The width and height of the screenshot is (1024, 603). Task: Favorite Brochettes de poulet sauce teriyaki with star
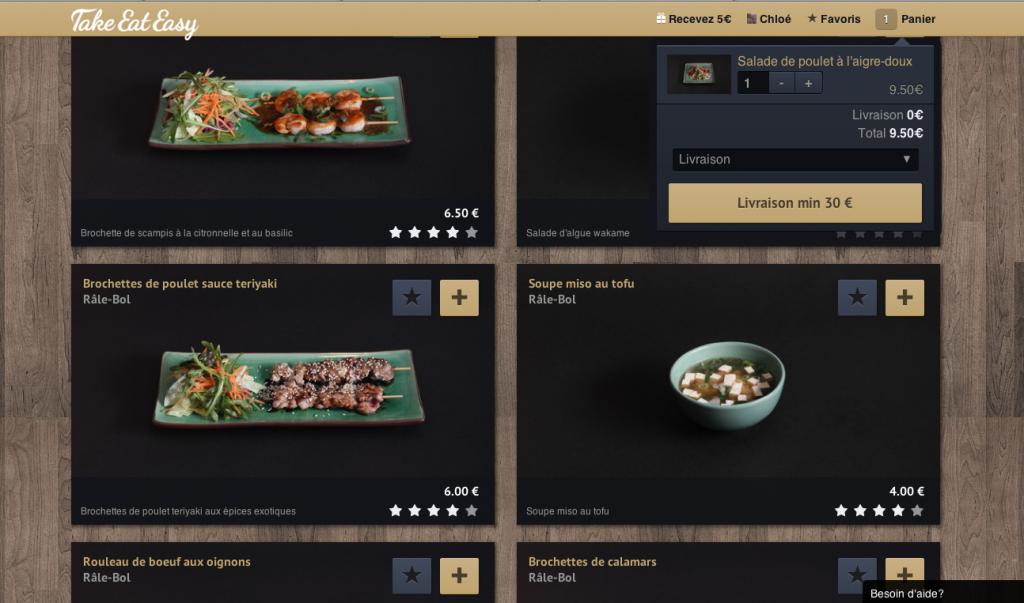(411, 298)
